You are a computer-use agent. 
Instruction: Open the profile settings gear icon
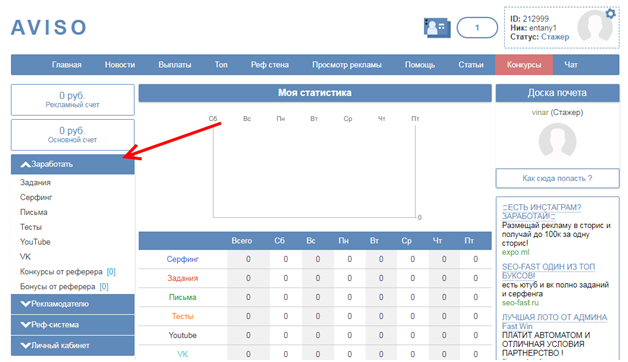click(x=610, y=14)
